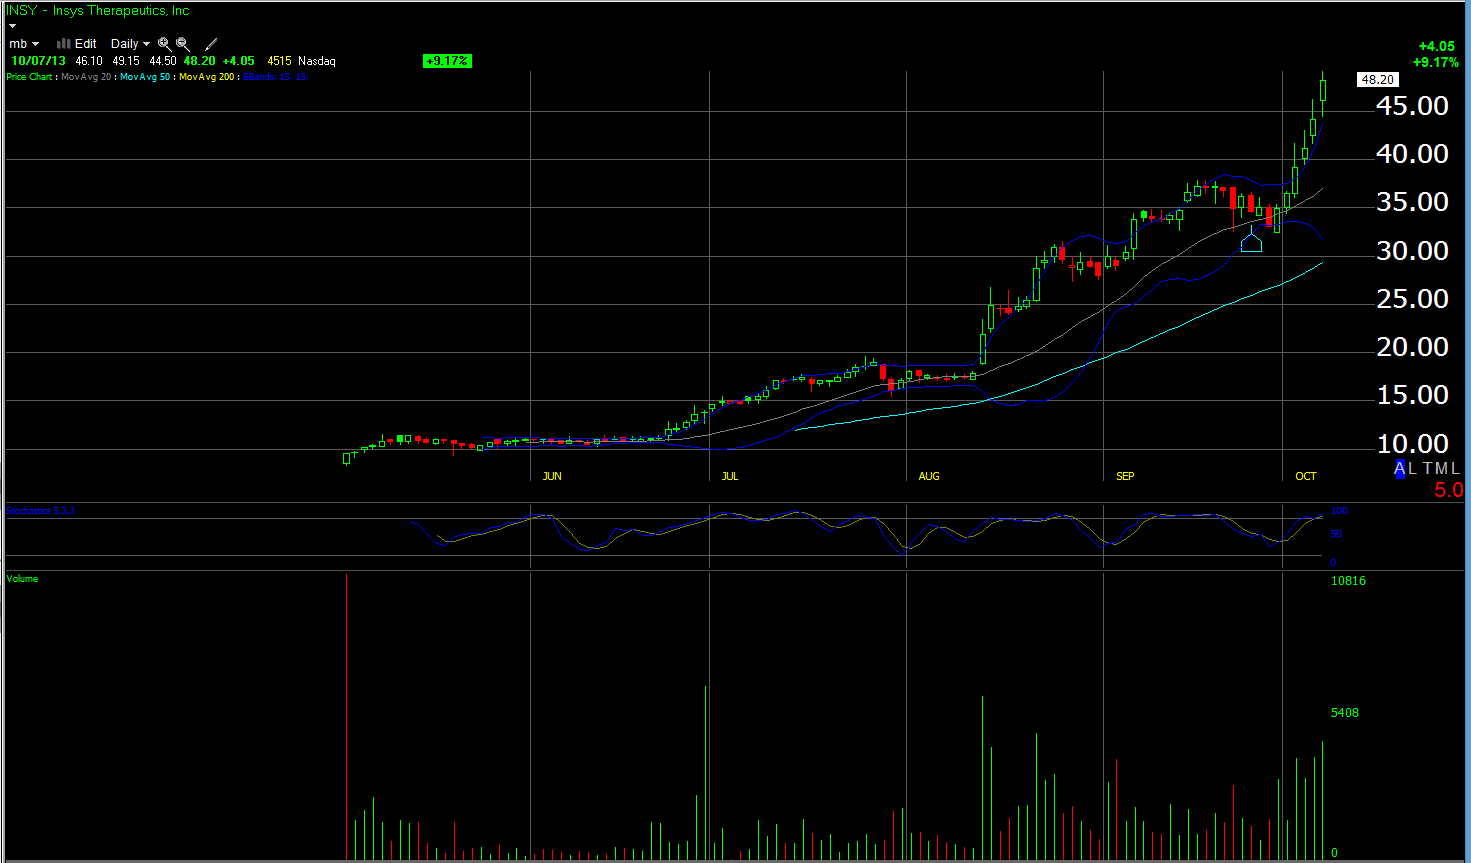Viewport: 1471px width, 863px height.
Task: Click the house-shaped marker on the chart
Action: coord(1251,241)
